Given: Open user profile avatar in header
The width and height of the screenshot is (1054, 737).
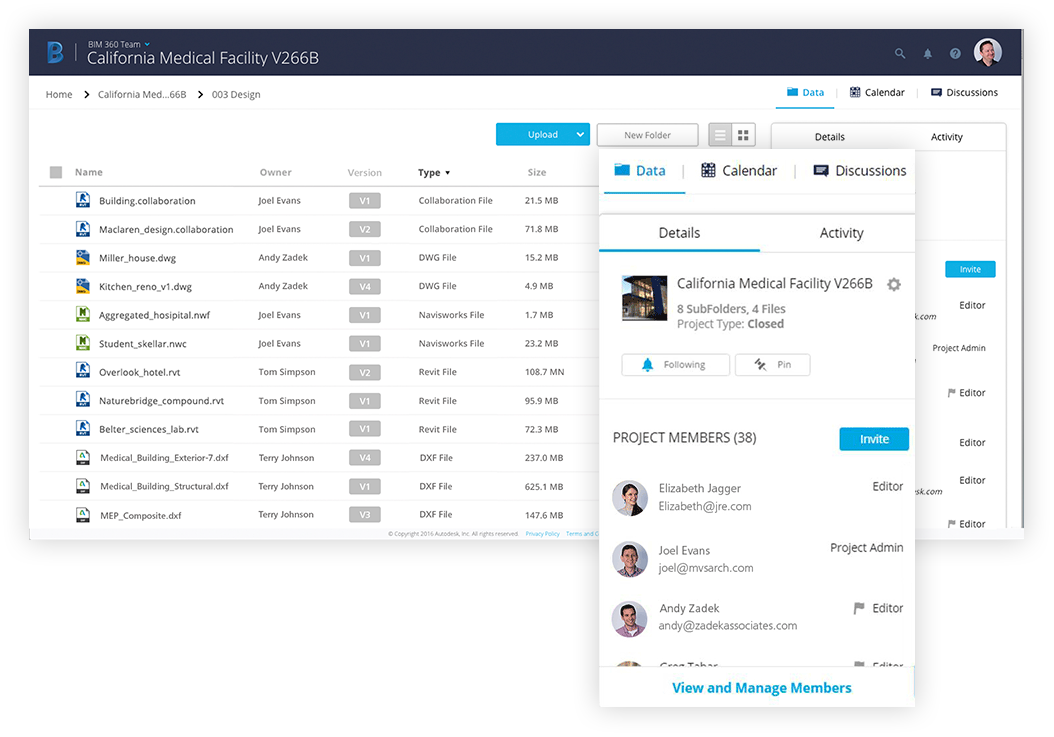Looking at the screenshot, I should pyautogui.click(x=987, y=52).
